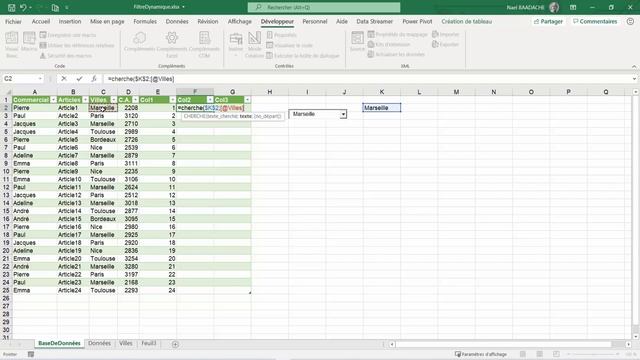Toggle relative references (Utiliser les références relatives)
This screenshot has width=640, height=360.
[77, 45]
